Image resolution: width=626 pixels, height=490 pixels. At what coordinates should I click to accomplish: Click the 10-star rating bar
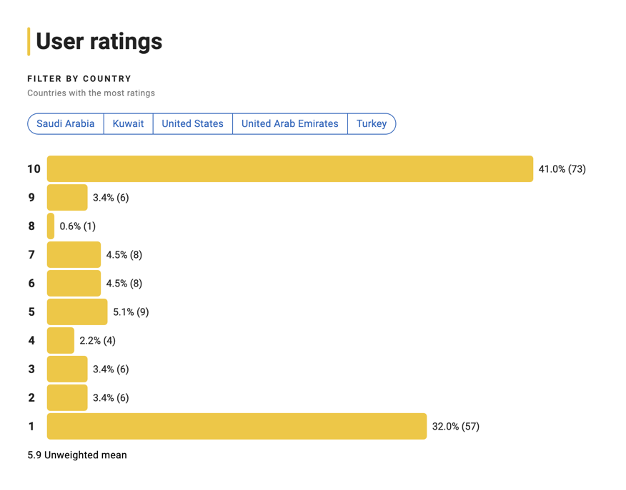[x=290, y=169]
